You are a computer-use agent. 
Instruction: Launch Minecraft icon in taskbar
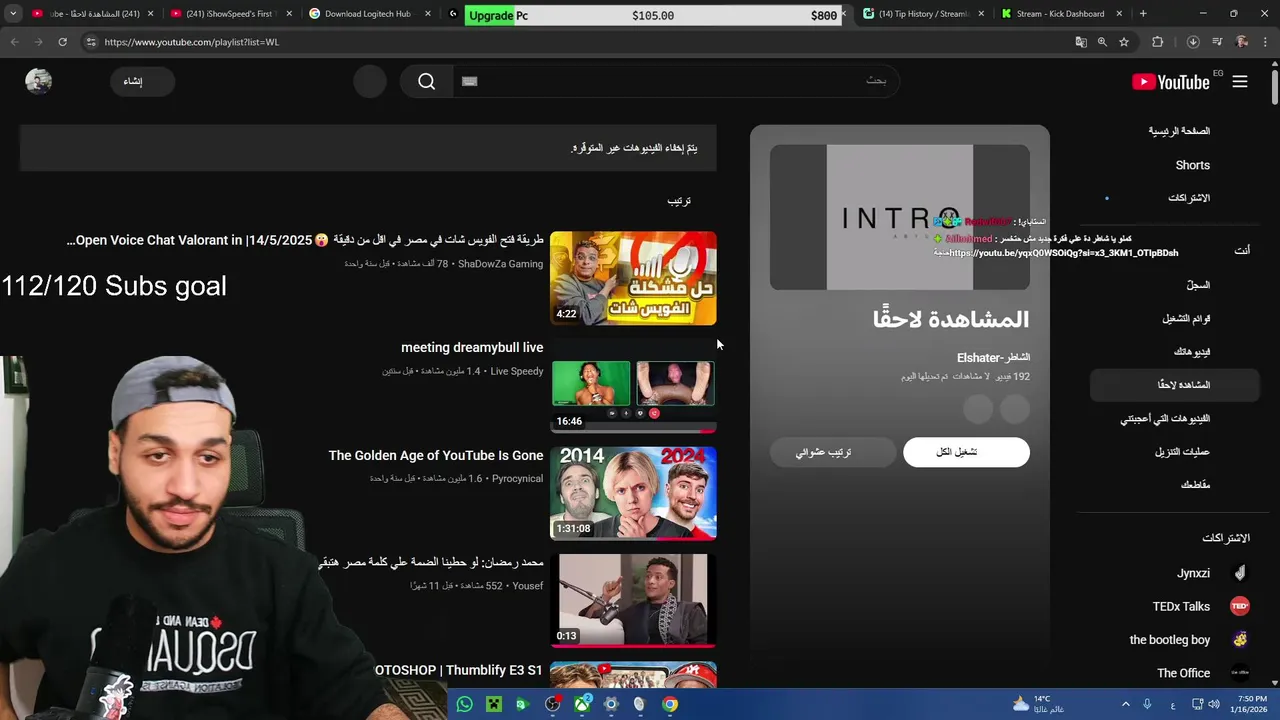pyautogui.click(x=493, y=704)
